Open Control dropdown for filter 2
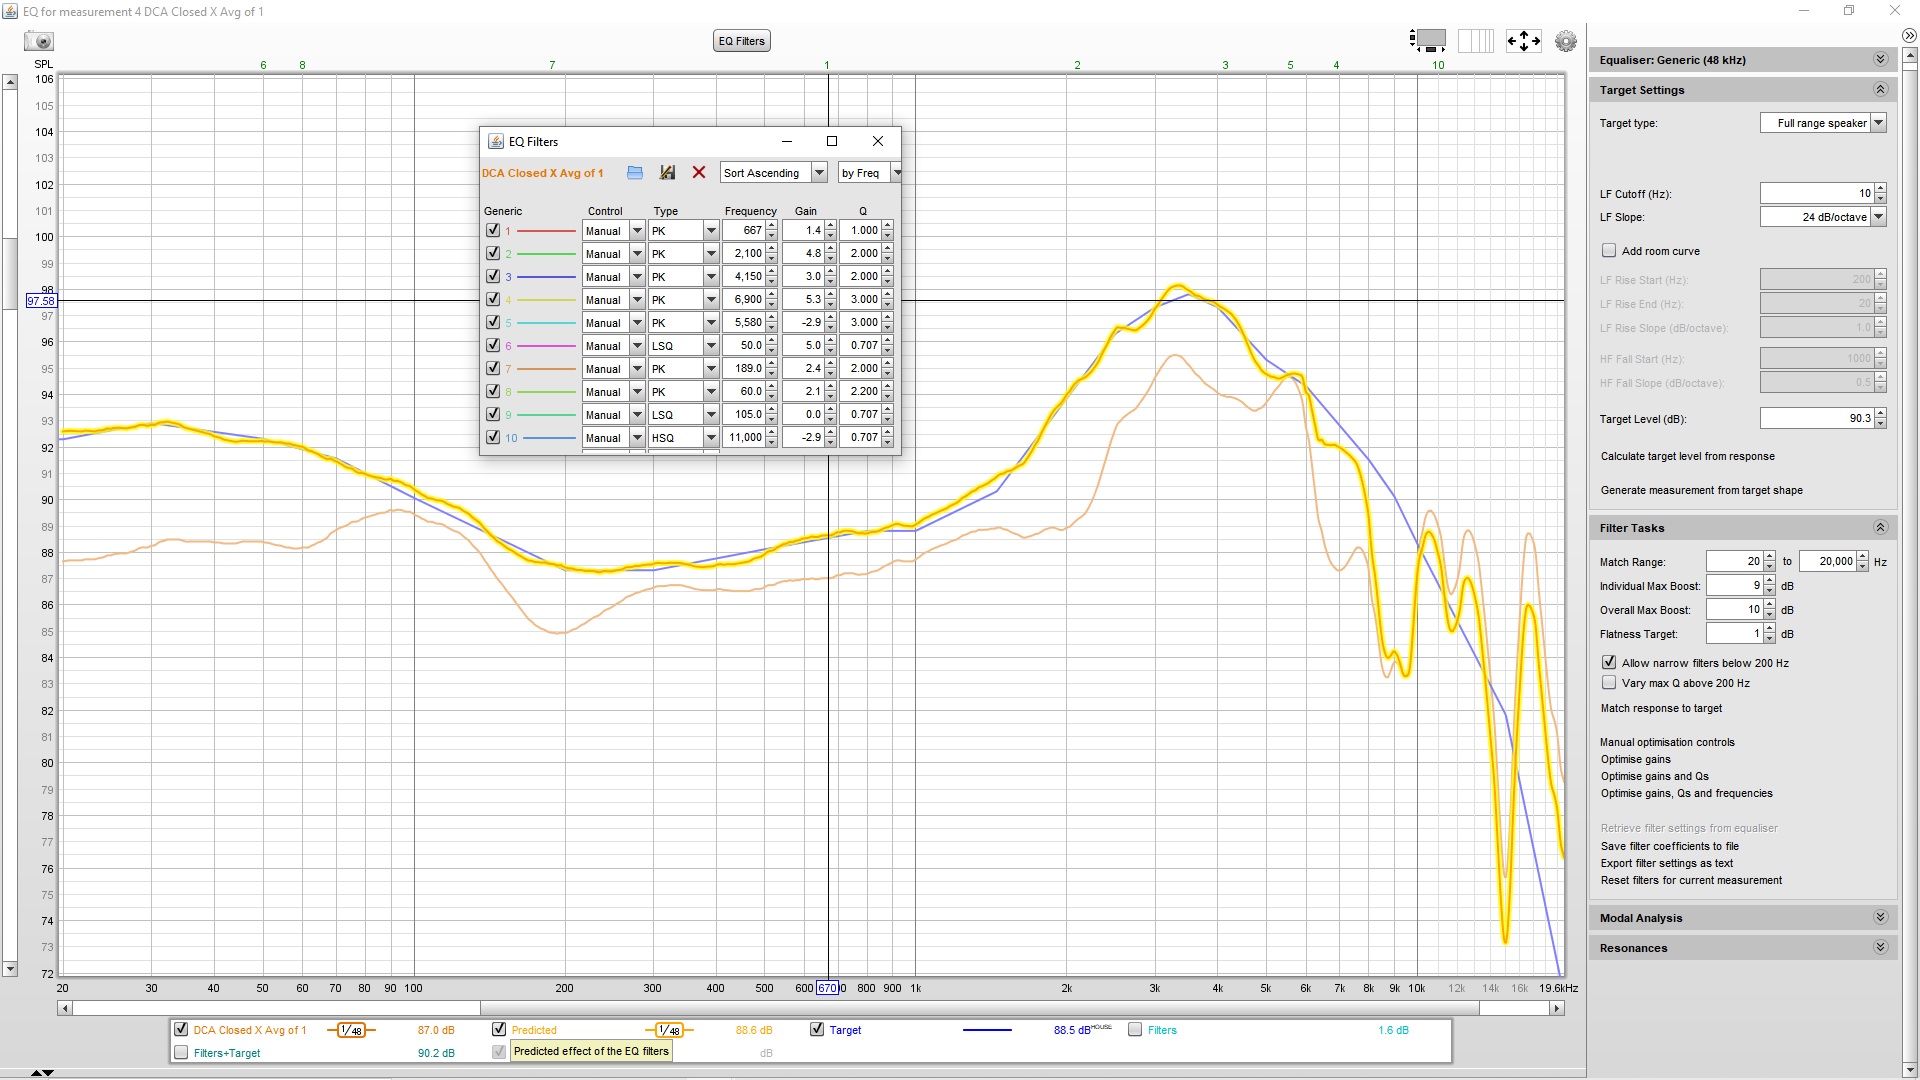Image resolution: width=1920 pixels, height=1080 pixels. coord(636,254)
